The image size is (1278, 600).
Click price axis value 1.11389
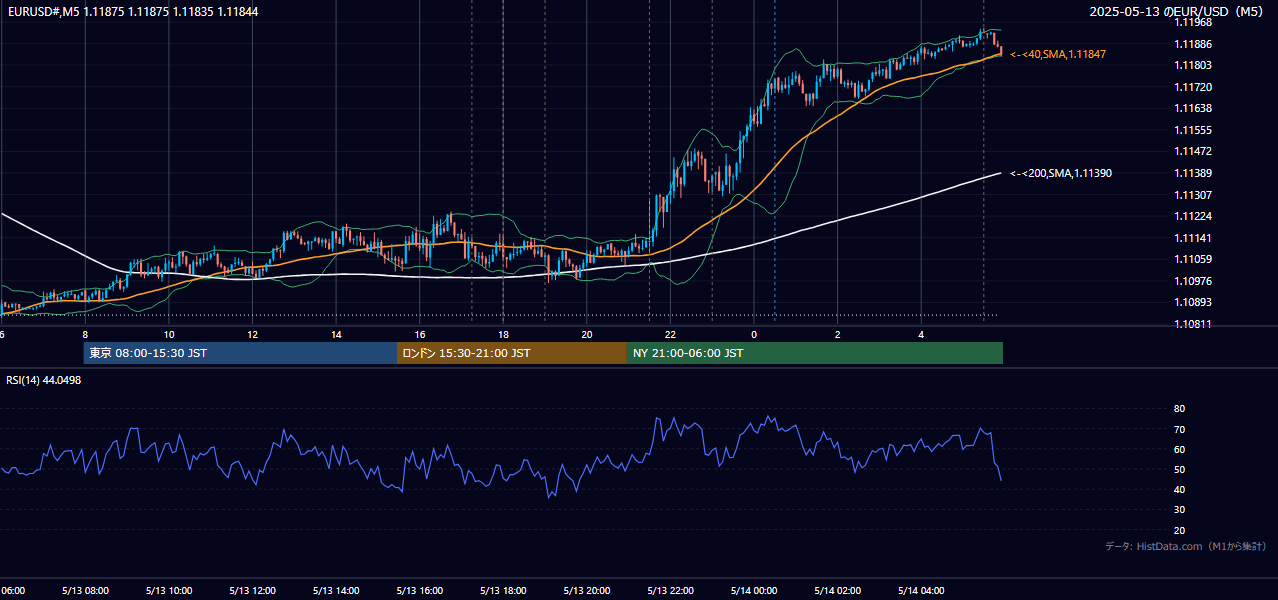pos(1193,173)
